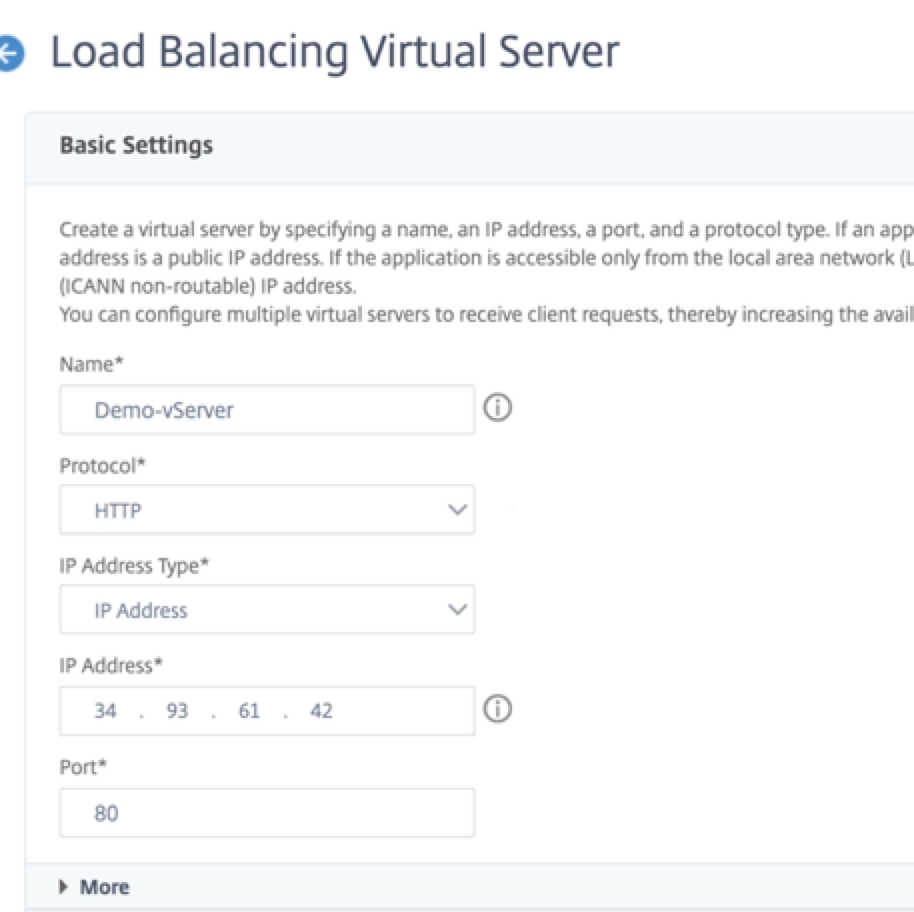Viewport: 914px width, 912px height.
Task: Open the IP Address Type dropdown
Action: point(268,610)
